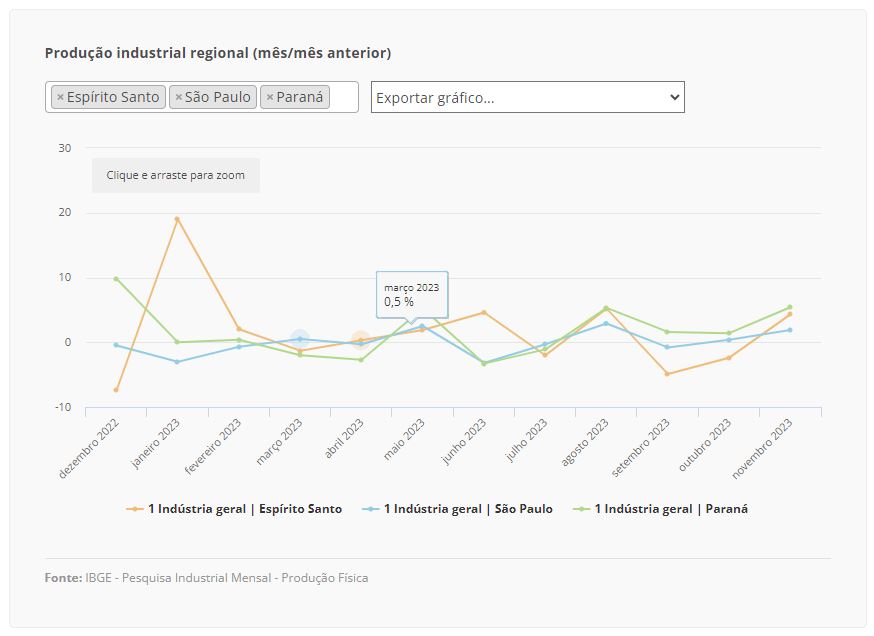Viewport: 874px width, 636px height.
Task: Click 'agosto 2023' axis label
Action: (584, 444)
